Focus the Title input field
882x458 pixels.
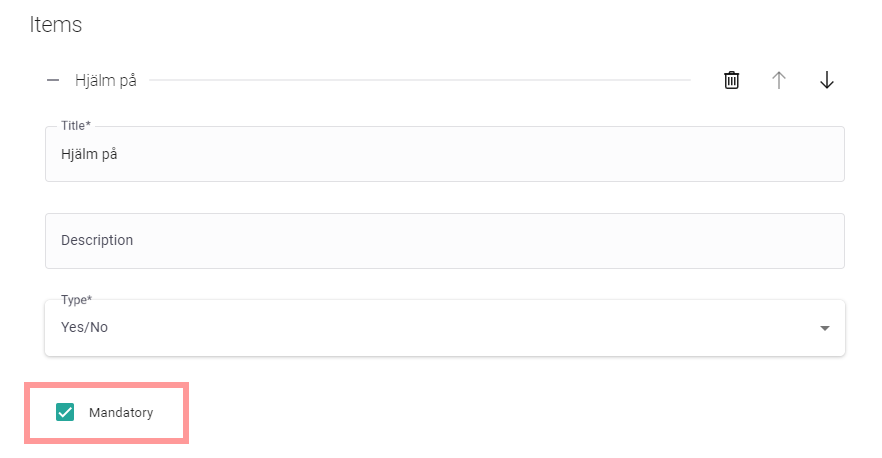pyautogui.click(x=444, y=154)
